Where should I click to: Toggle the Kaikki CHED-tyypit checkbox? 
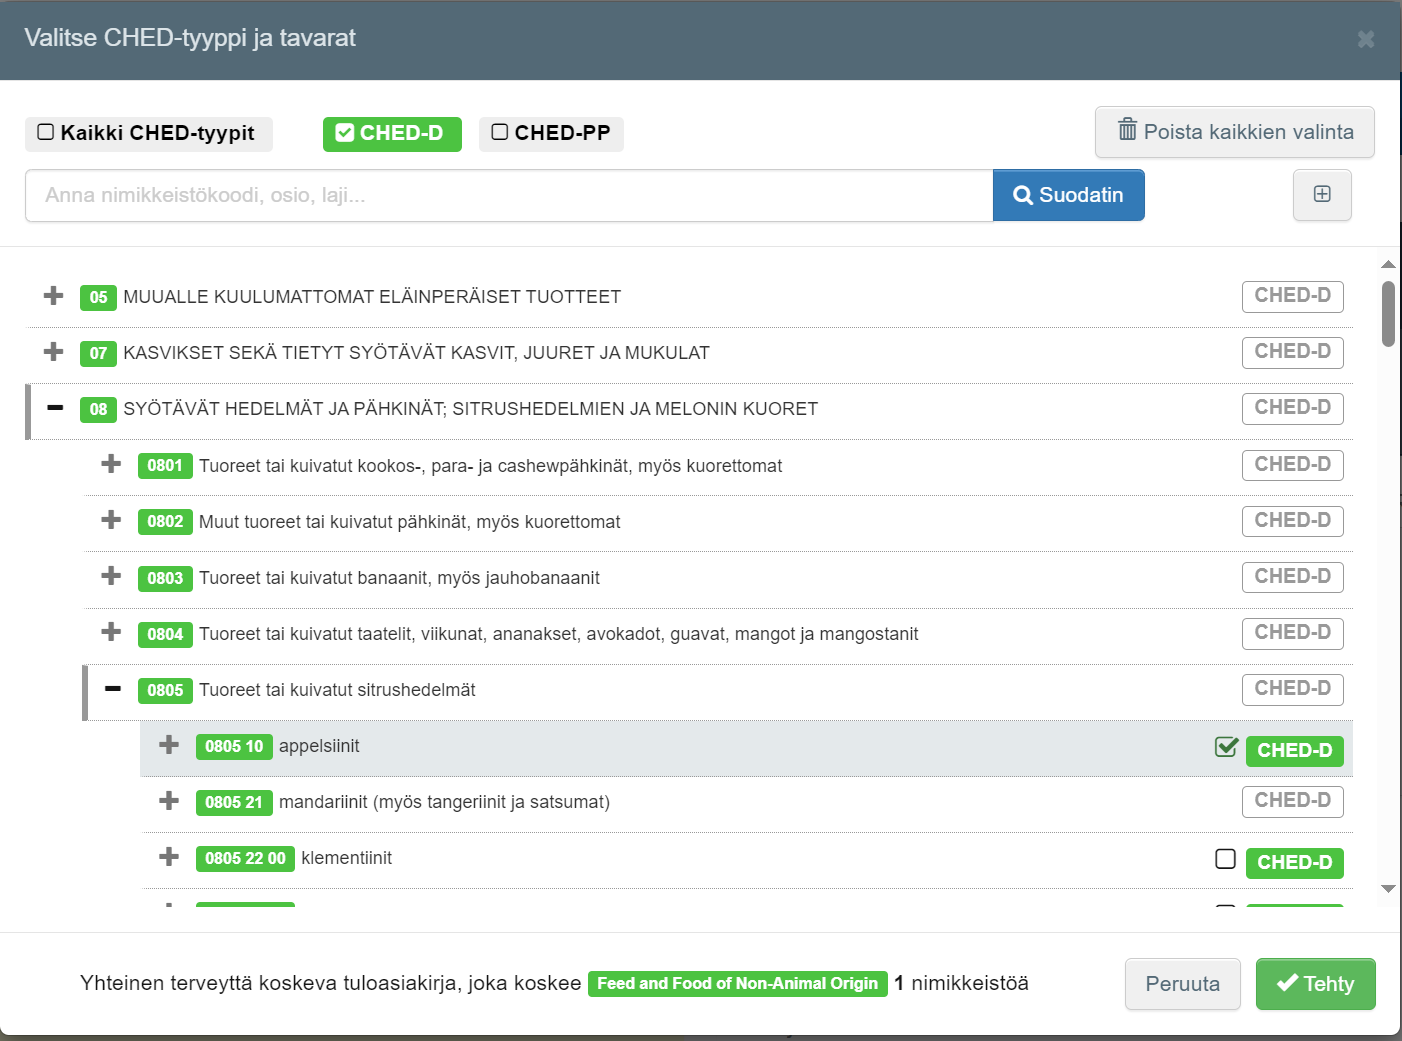[46, 132]
